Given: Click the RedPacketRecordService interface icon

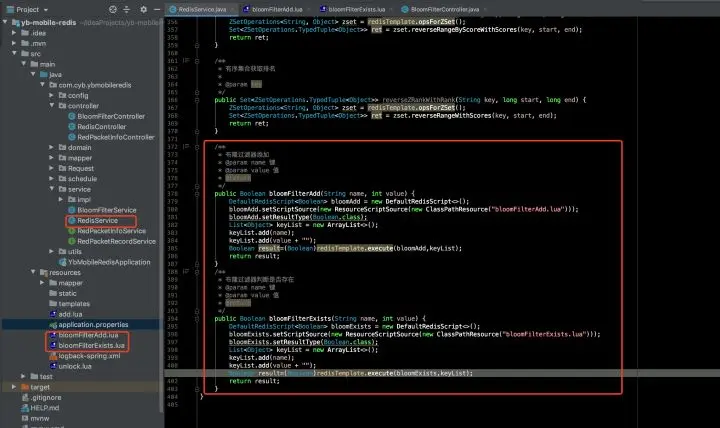Looking at the screenshot, I should pos(72,241).
